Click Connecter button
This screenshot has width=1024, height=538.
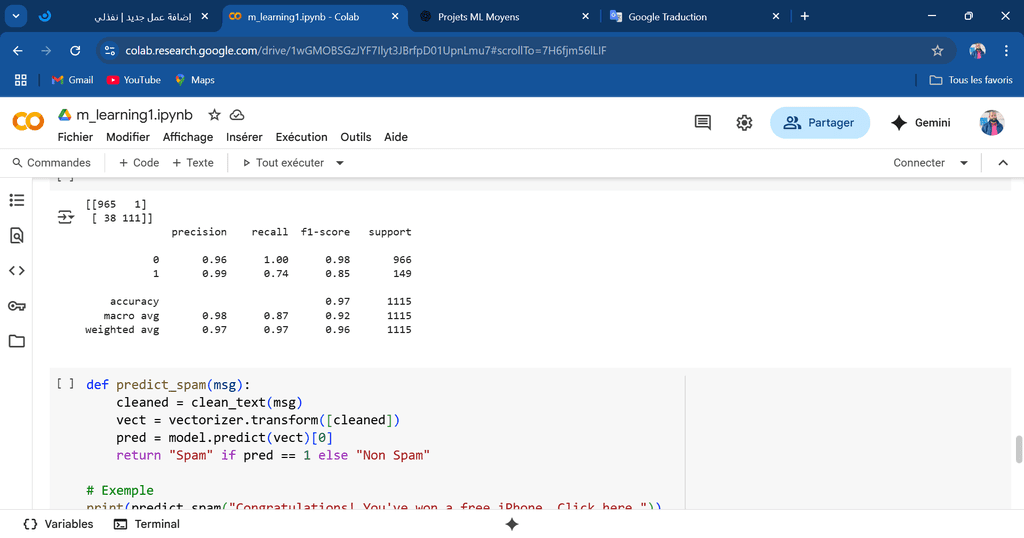pyautogui.click(x=919, y=163)
